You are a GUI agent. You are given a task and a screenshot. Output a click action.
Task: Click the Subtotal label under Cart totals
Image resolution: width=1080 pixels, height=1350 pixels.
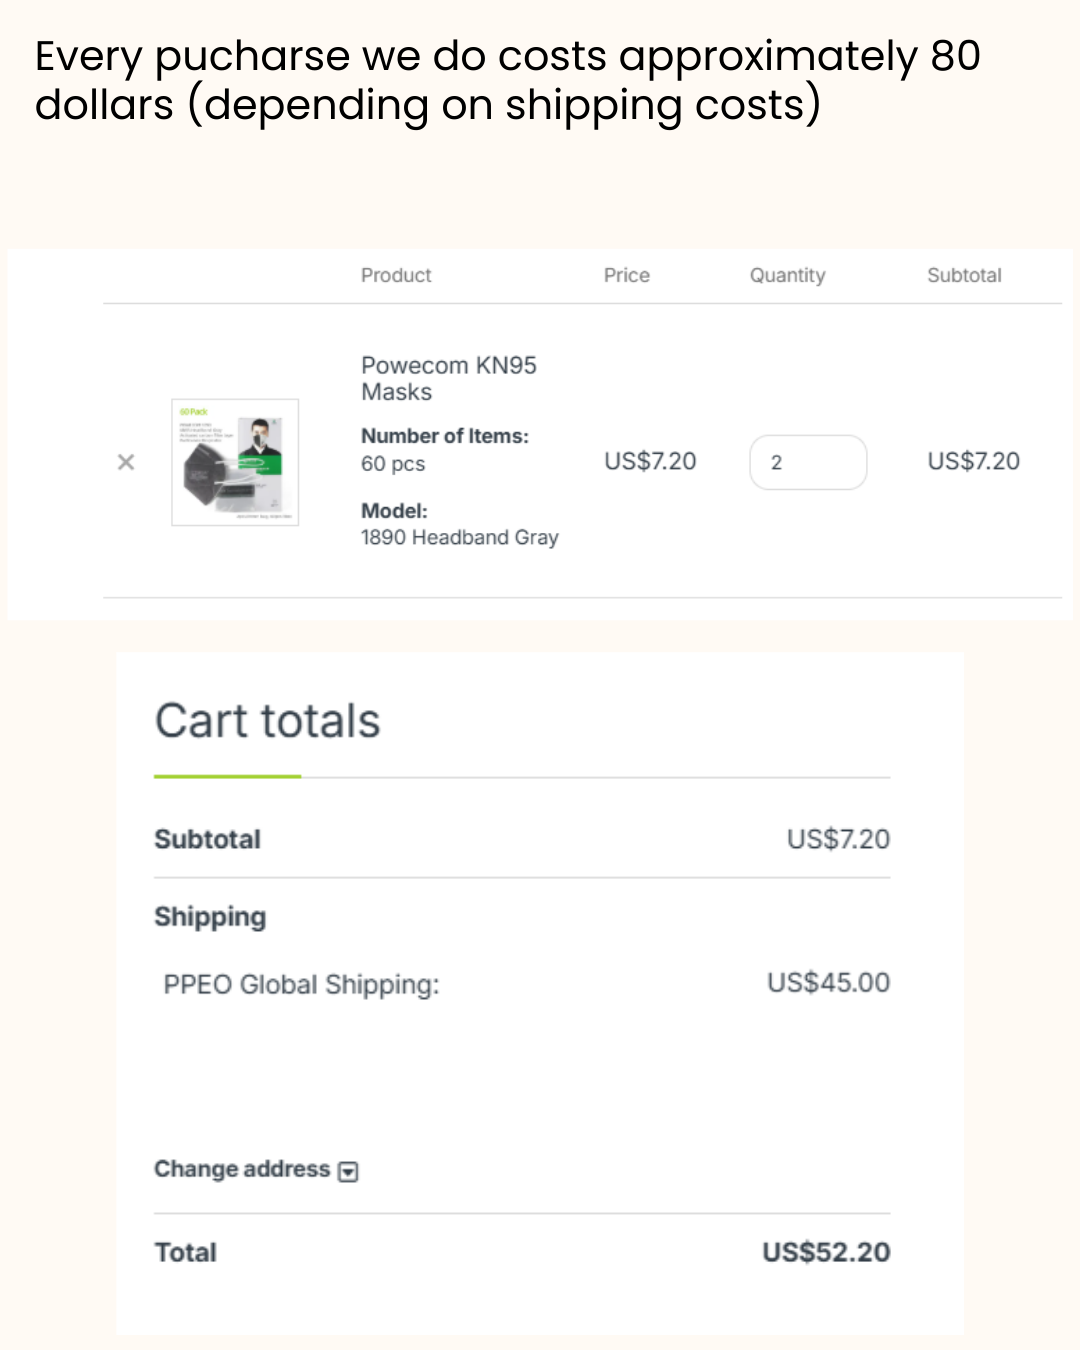pyautogui.click(x=207, y=839)
